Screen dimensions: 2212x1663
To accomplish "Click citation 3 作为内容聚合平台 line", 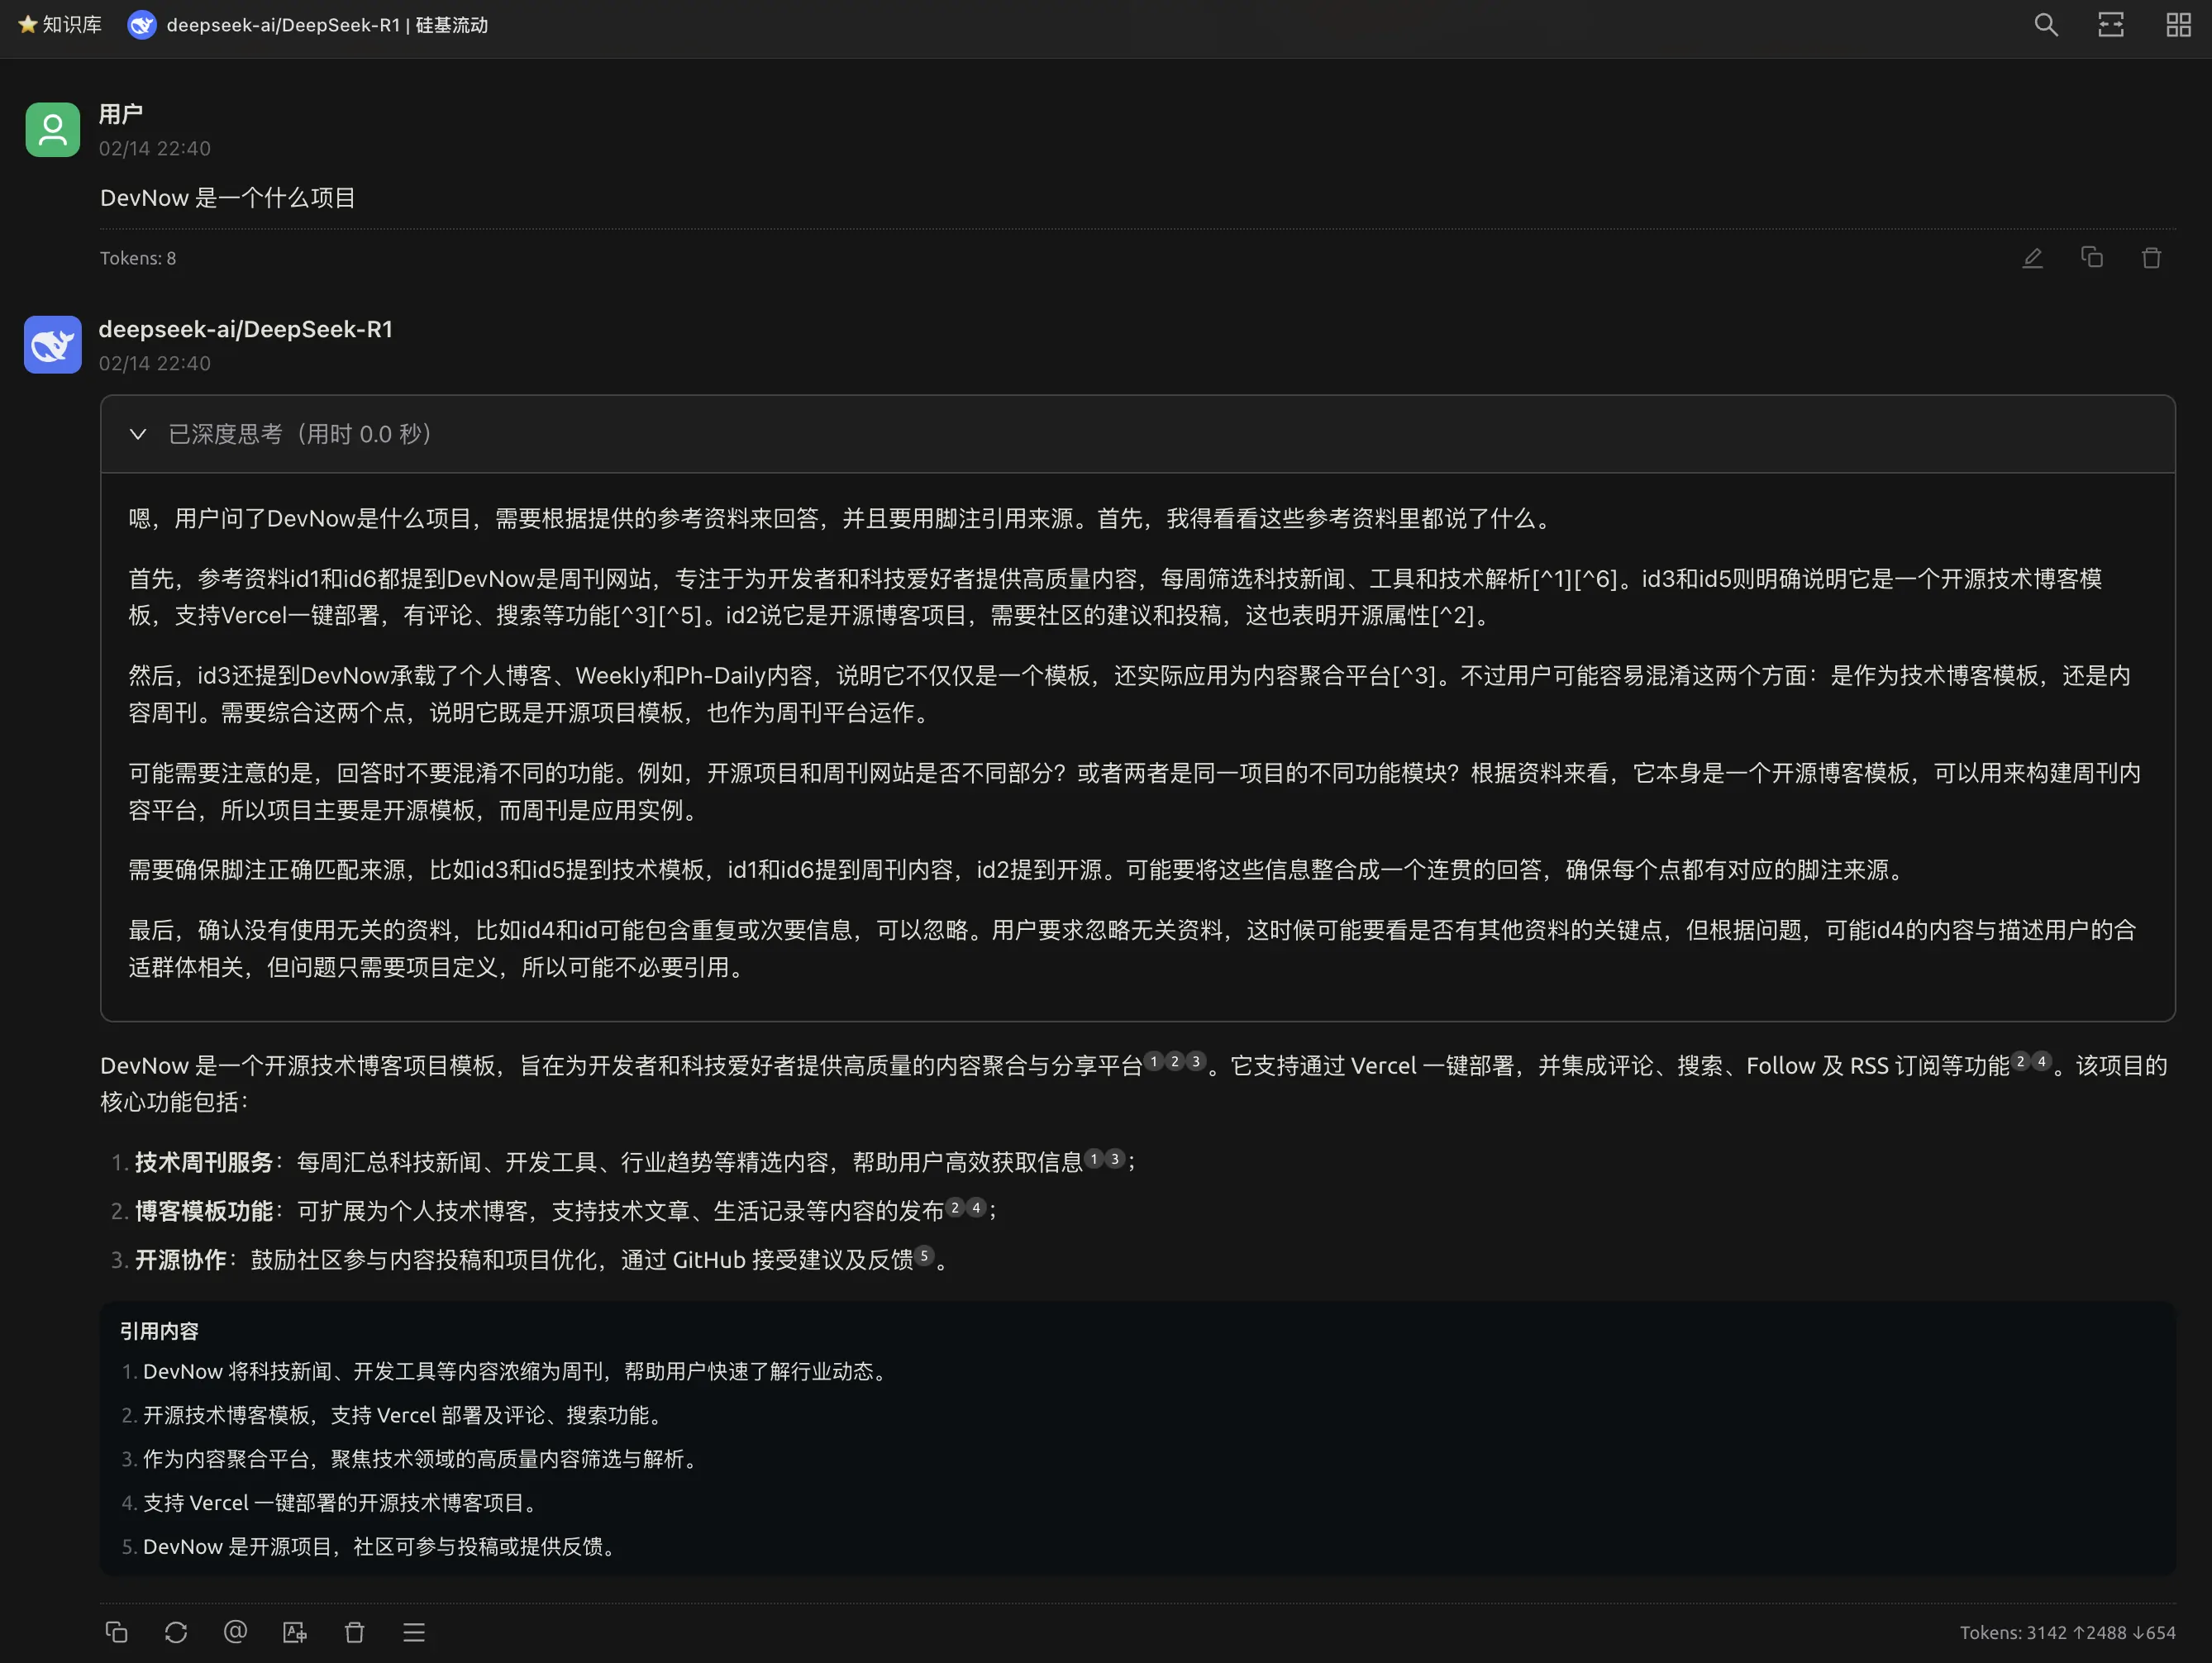I will [422, 1459].
